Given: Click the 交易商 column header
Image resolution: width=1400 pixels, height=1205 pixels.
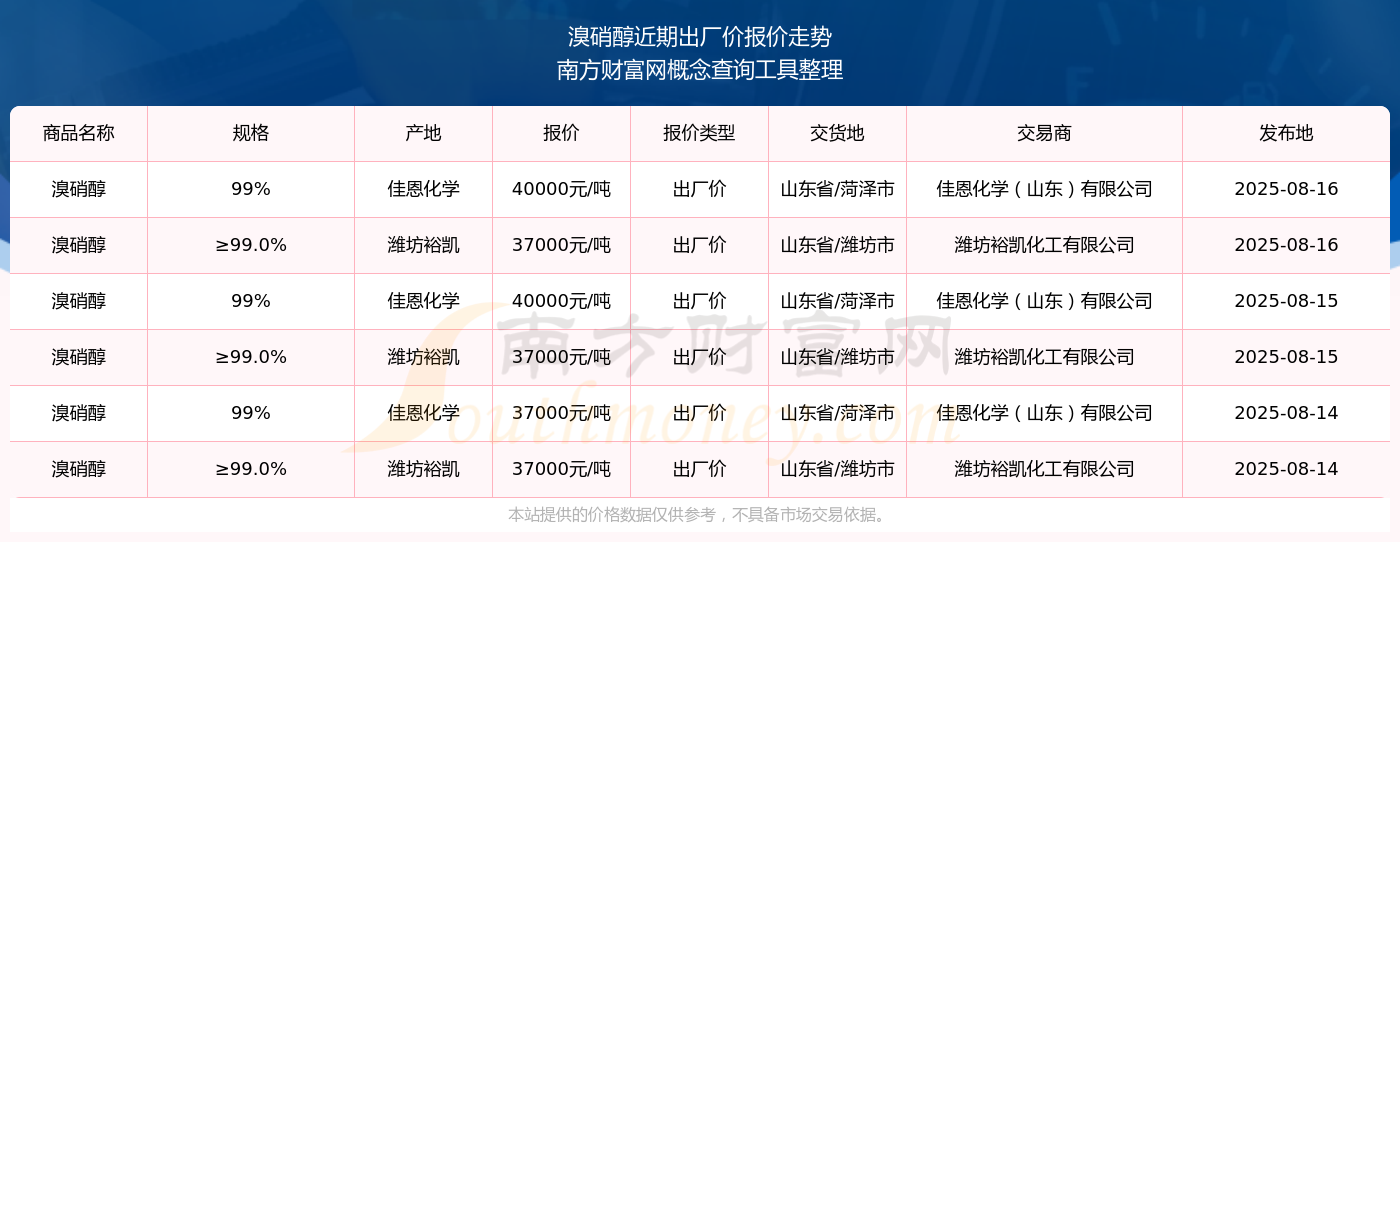Looking at the screenshot, I should click(1045, 134).
